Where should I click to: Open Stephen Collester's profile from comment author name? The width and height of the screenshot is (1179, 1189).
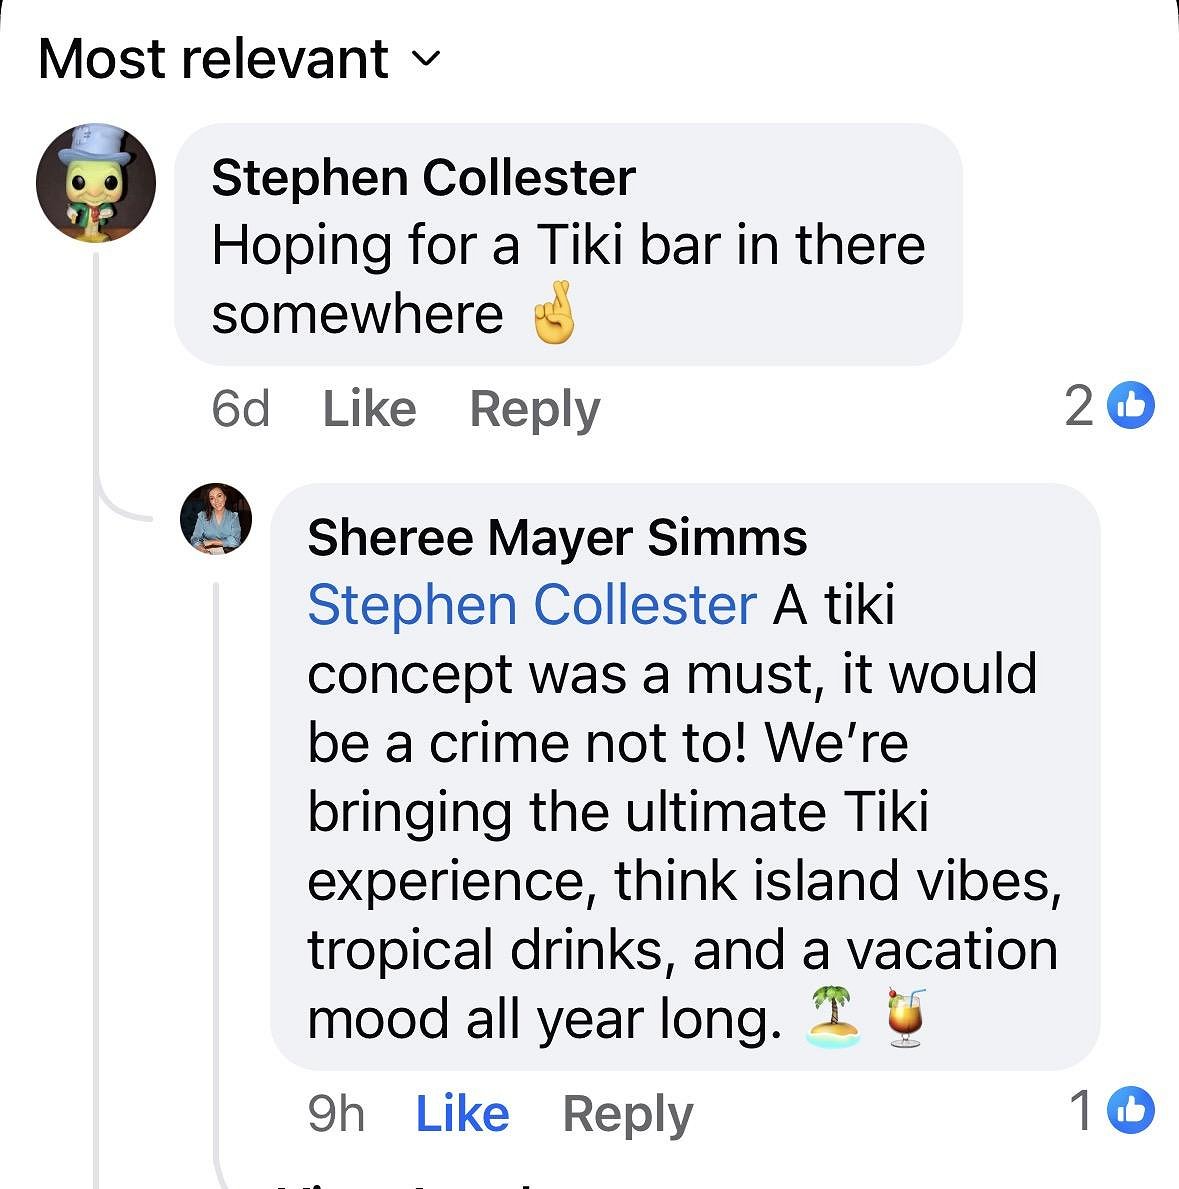423,178
